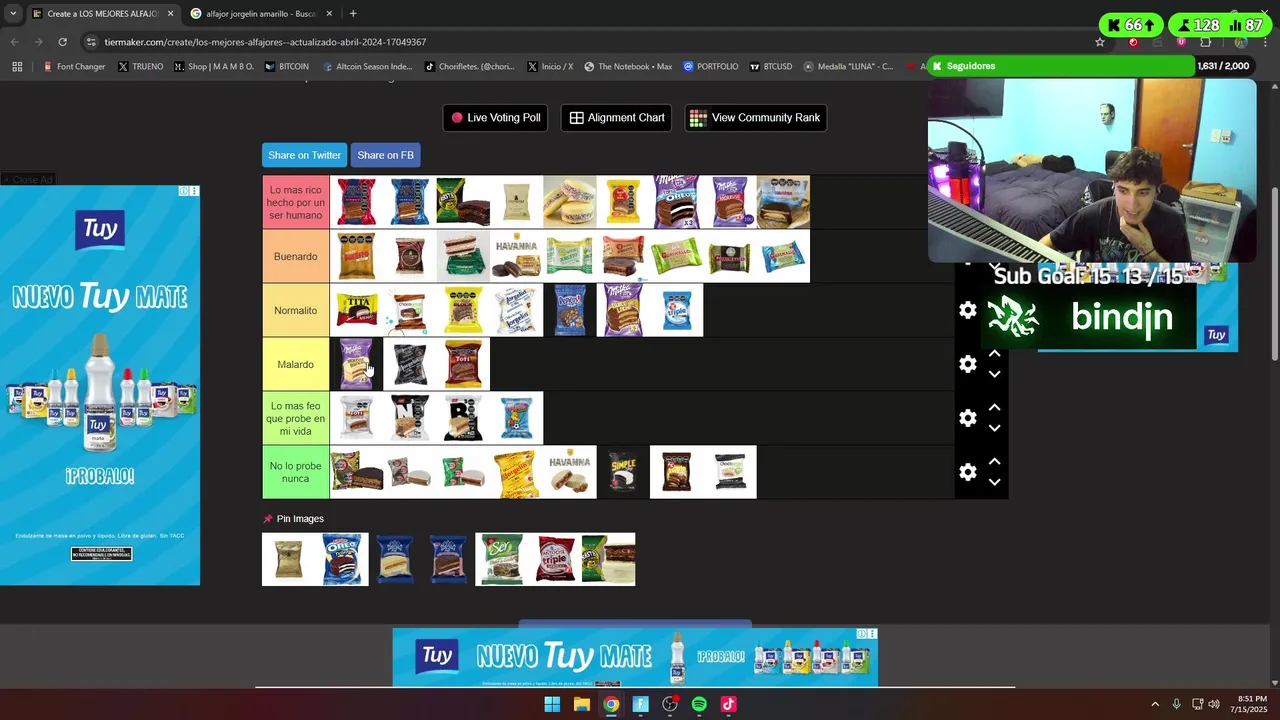Screen dimensions: 1280x720
Task: Open Spotify from the taskbar
Action: [699, 704]
